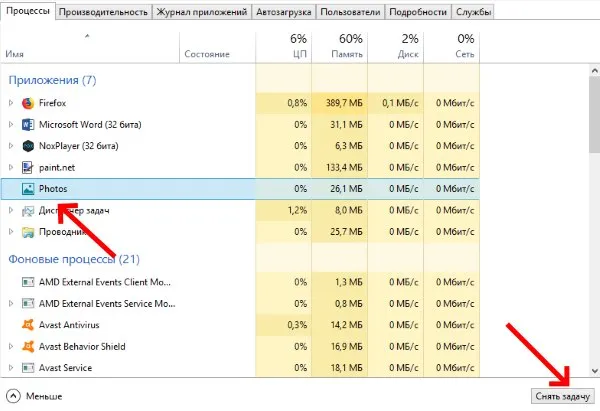The width and height of the screenshot is (600, 411).
Task: Click the Avast Behavior Shield icon
Action: coord(27,346)
